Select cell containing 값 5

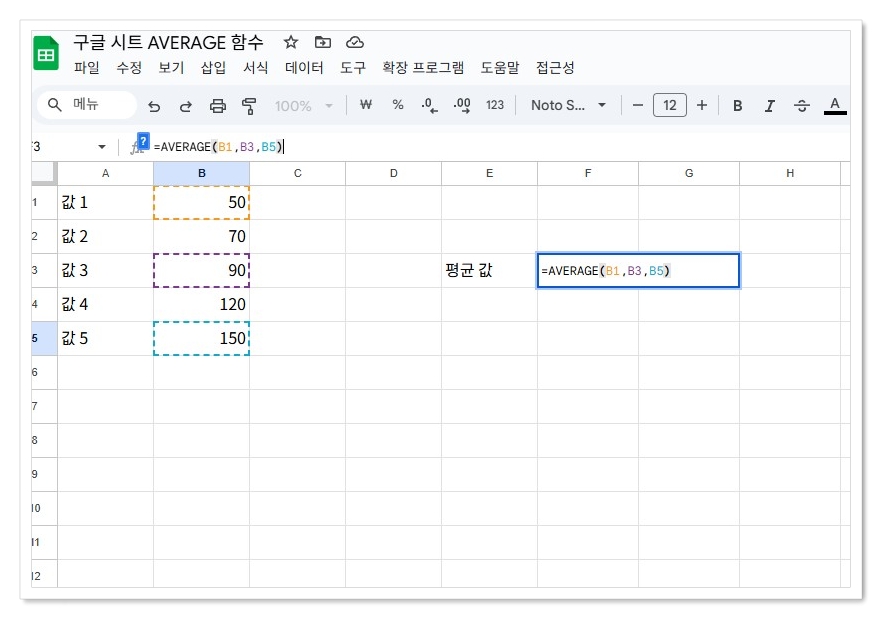(105, 338)
